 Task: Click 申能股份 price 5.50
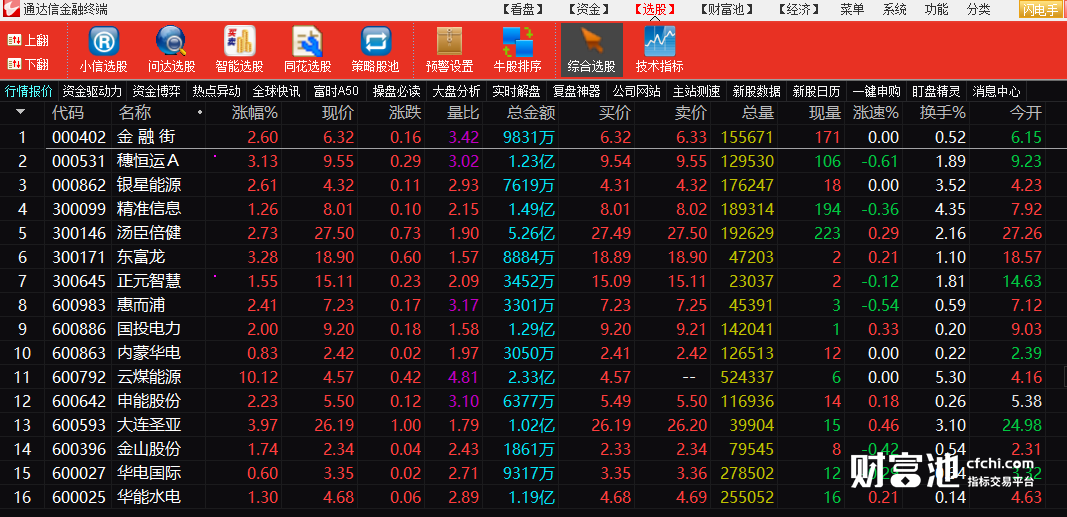tap(338, 401)
